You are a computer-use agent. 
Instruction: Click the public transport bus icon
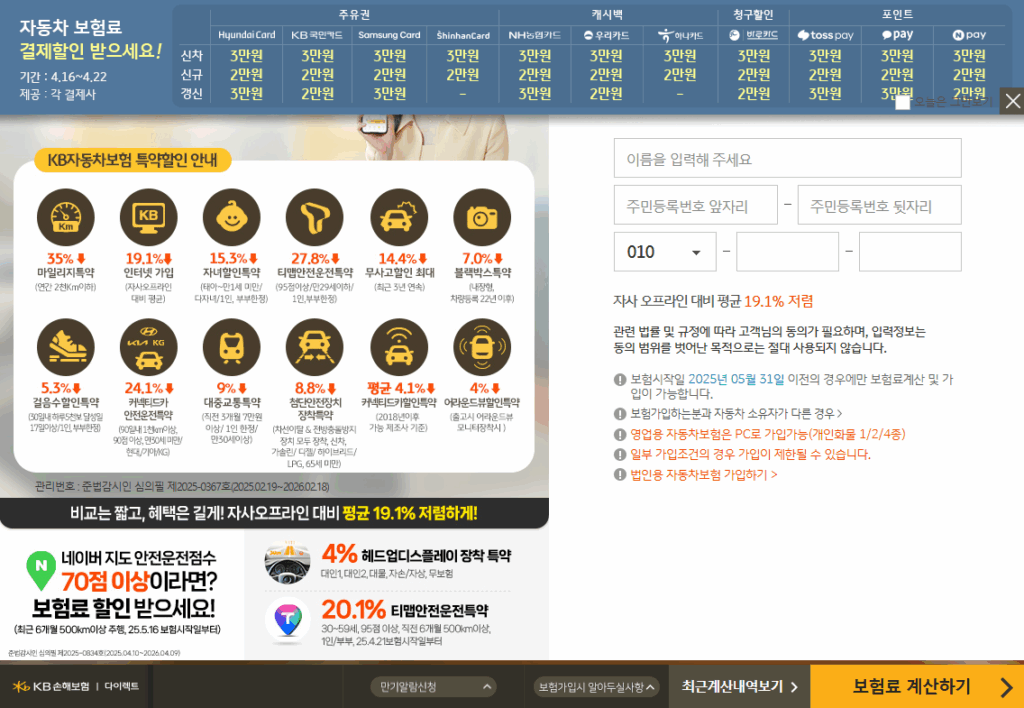point(231,347)
